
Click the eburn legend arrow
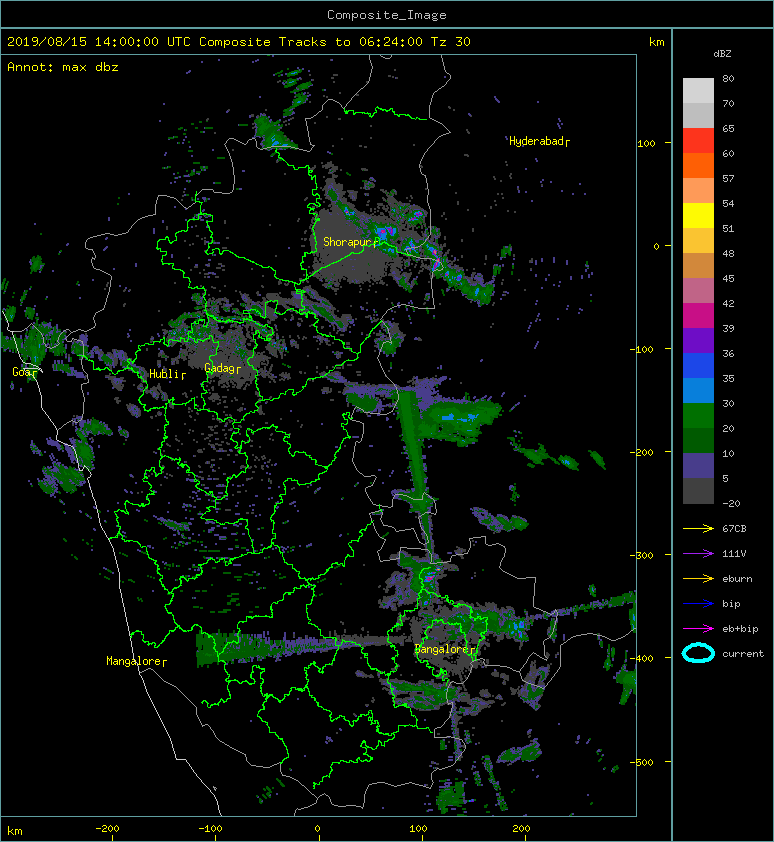click(698, 579)
